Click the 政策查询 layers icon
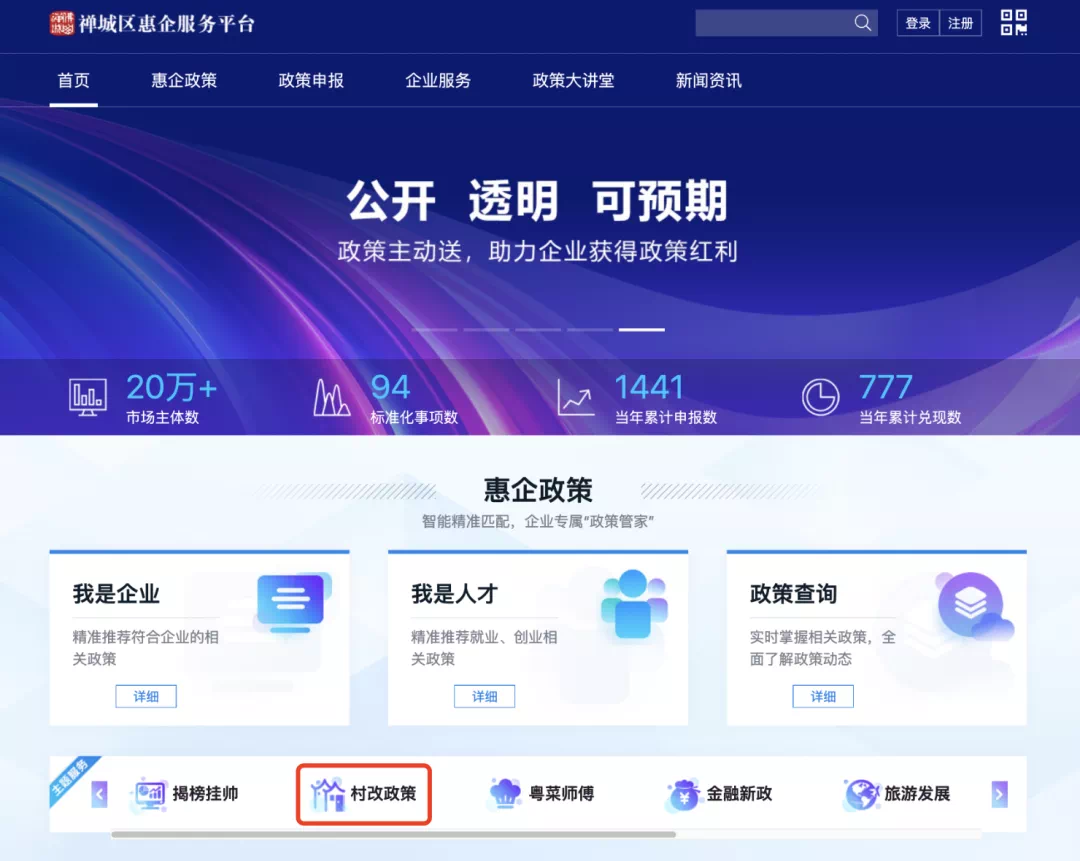The width and height of the screenshot is (1080, 861). [x=975, y=605]
